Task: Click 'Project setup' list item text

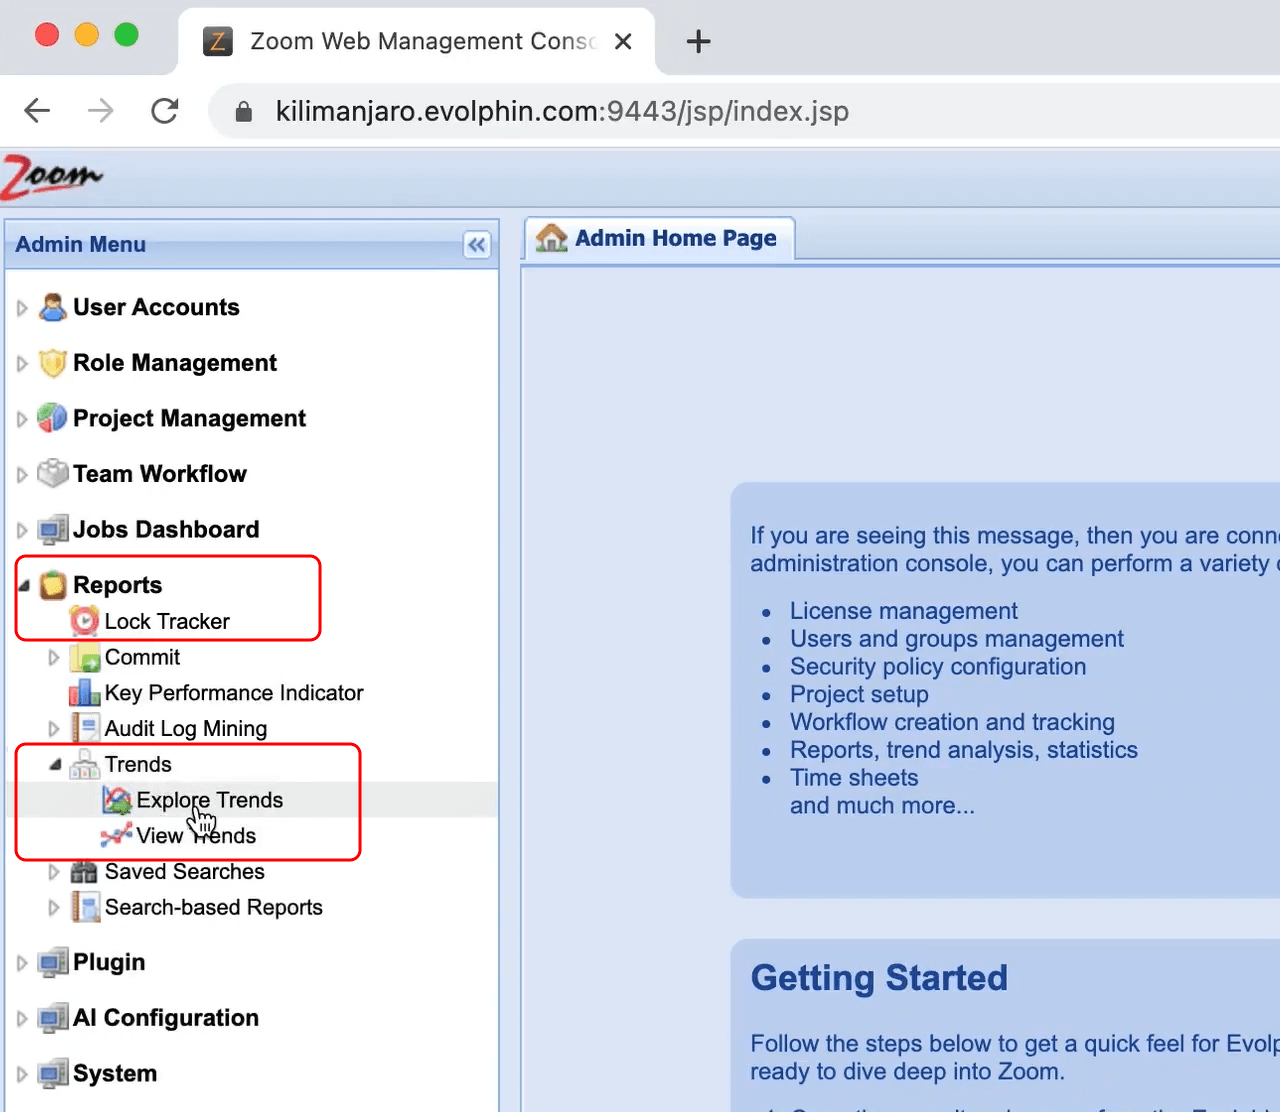Action: coord(859,694)
